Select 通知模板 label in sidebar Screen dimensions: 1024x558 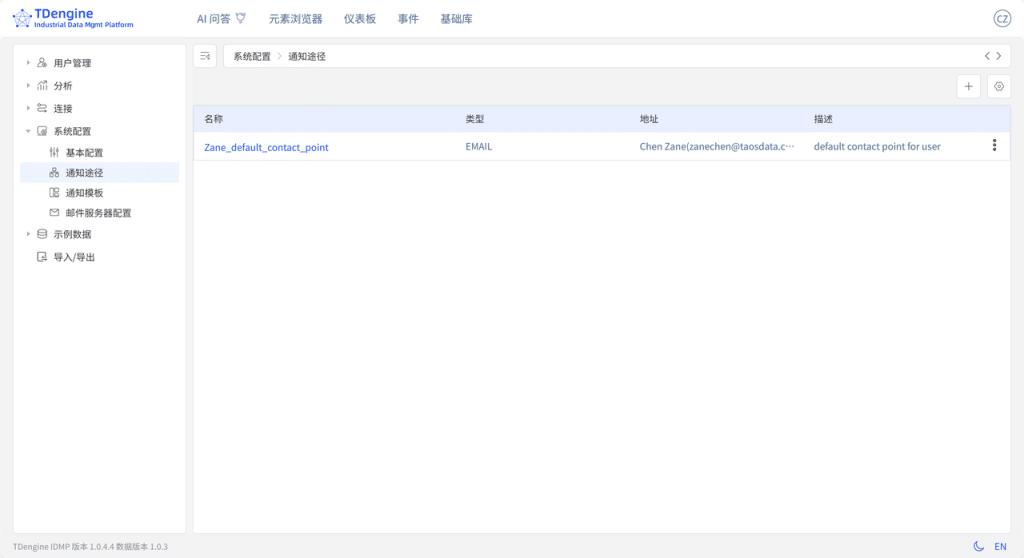click(x=84, y=193)
